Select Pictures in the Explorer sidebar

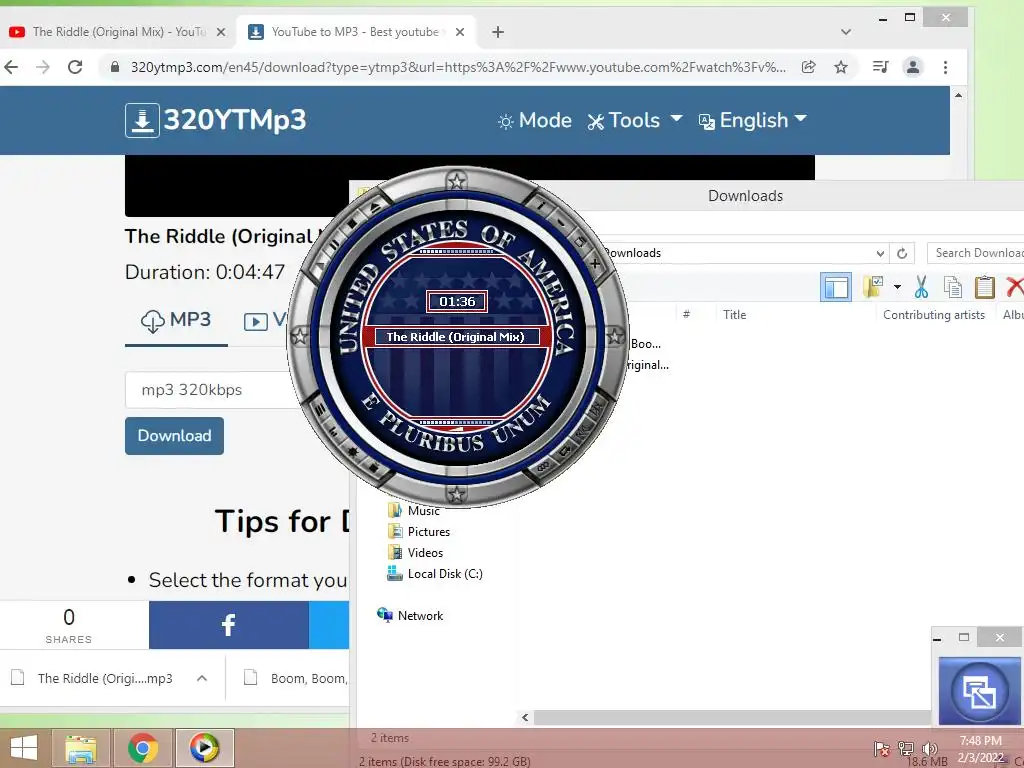pyautogui.click(x=419, y=532)
